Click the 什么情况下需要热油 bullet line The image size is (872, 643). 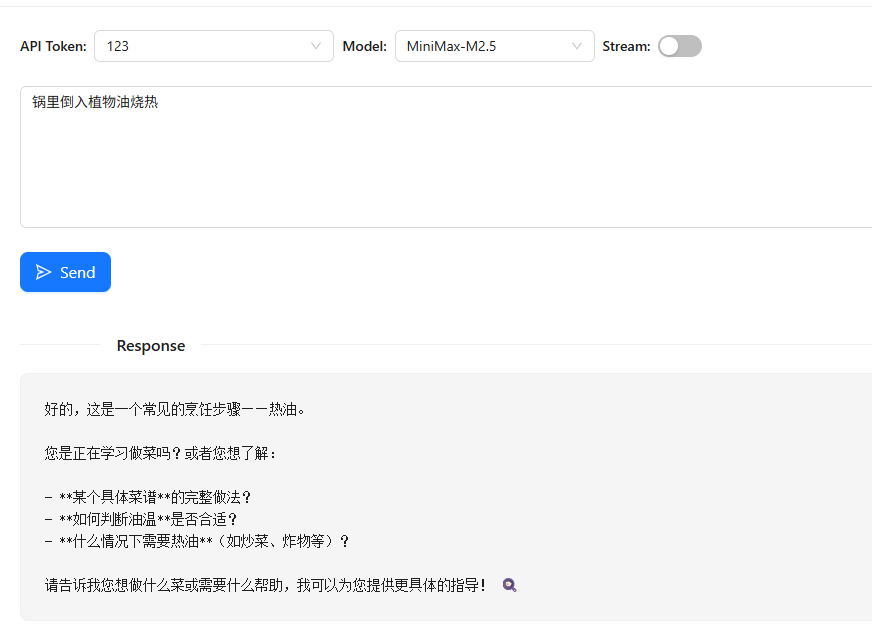[197, 541]
